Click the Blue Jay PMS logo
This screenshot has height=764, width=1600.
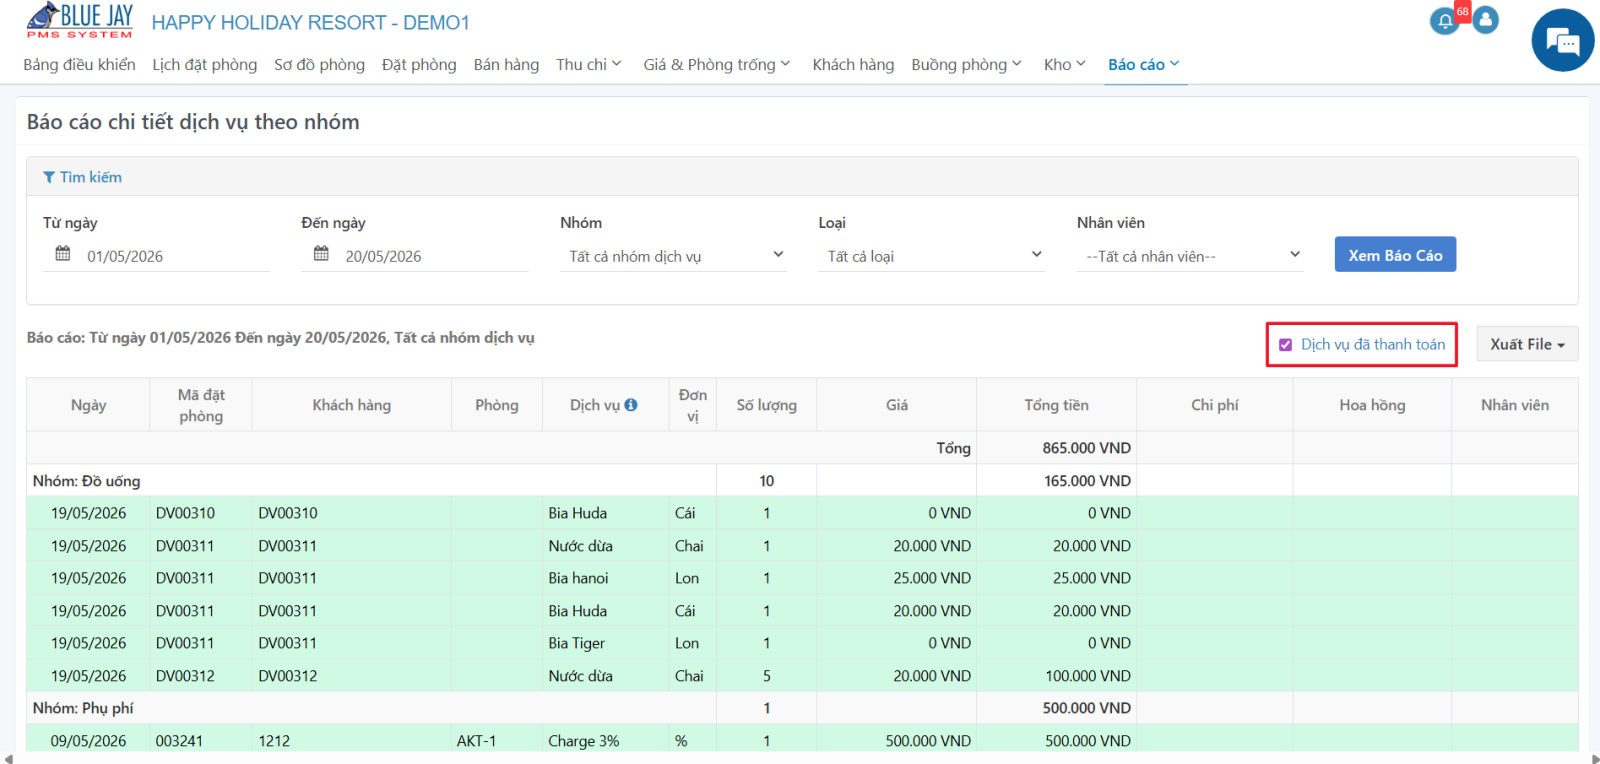[80, 21]
